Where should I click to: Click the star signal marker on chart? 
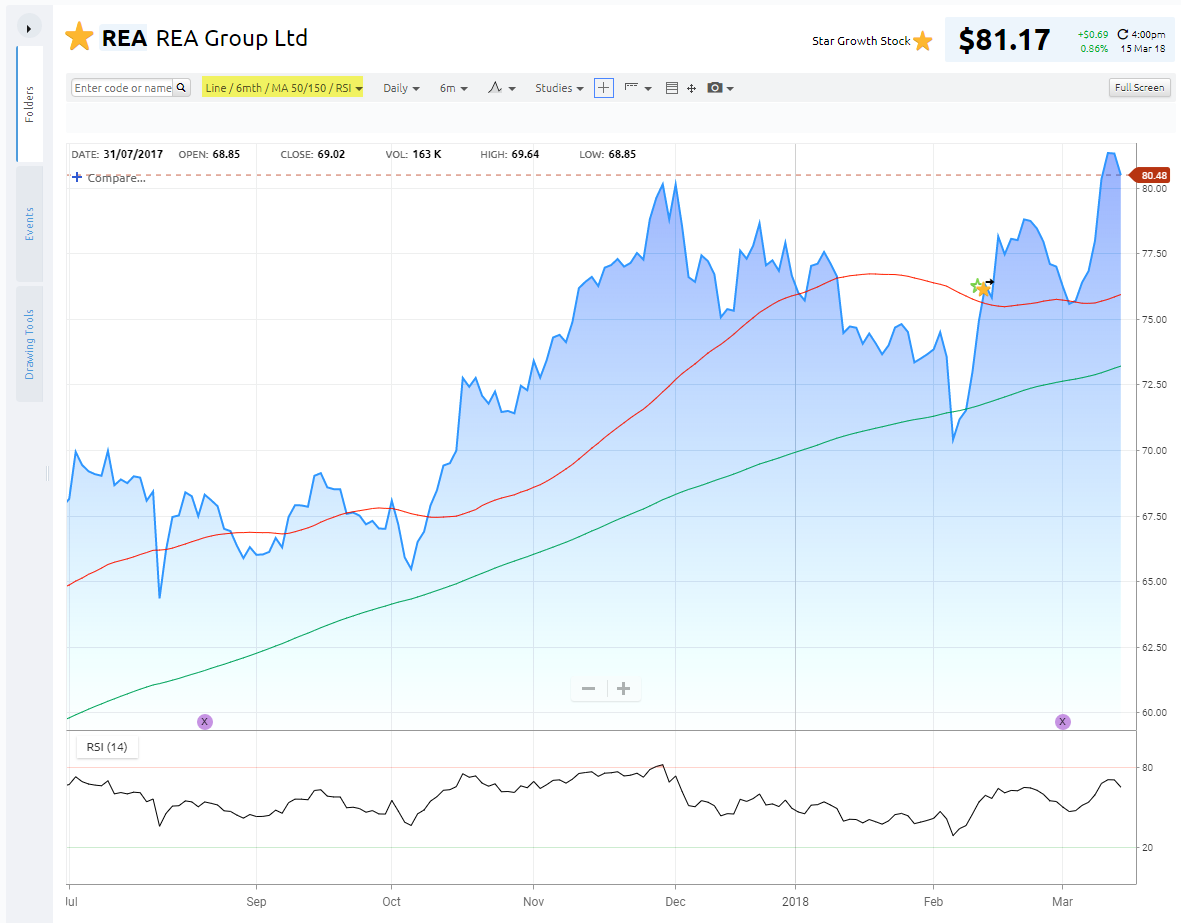point(981,287)
